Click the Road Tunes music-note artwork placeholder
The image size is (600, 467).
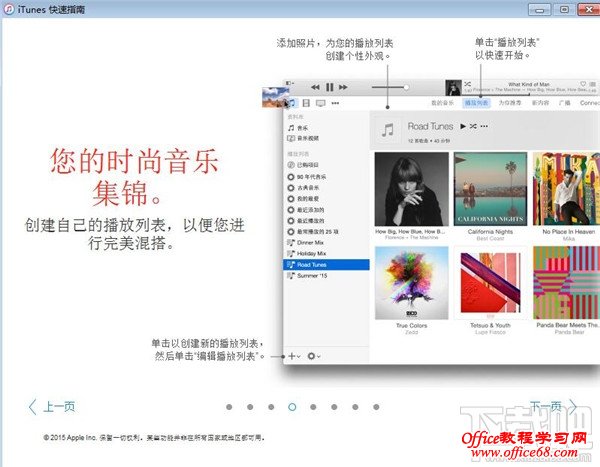(388, 130)
